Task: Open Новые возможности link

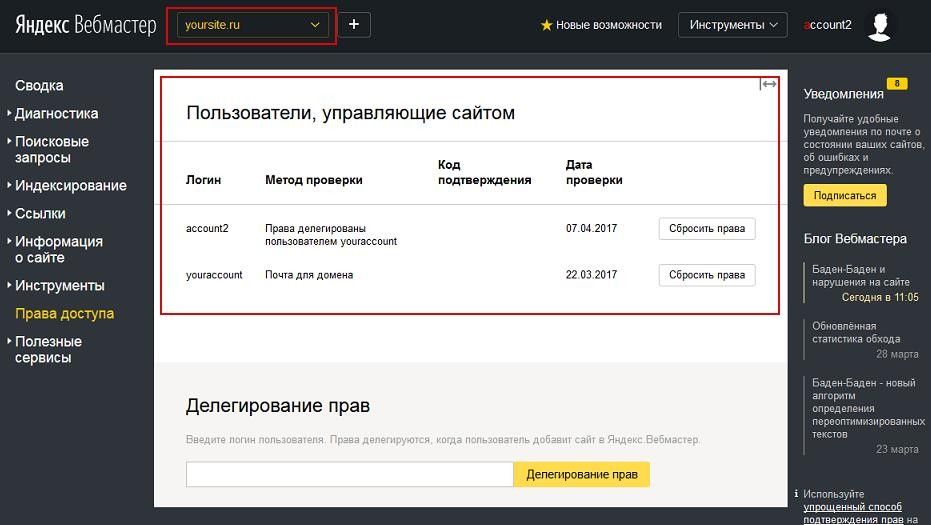Action: pyautogui.click(x=609, y=25)
